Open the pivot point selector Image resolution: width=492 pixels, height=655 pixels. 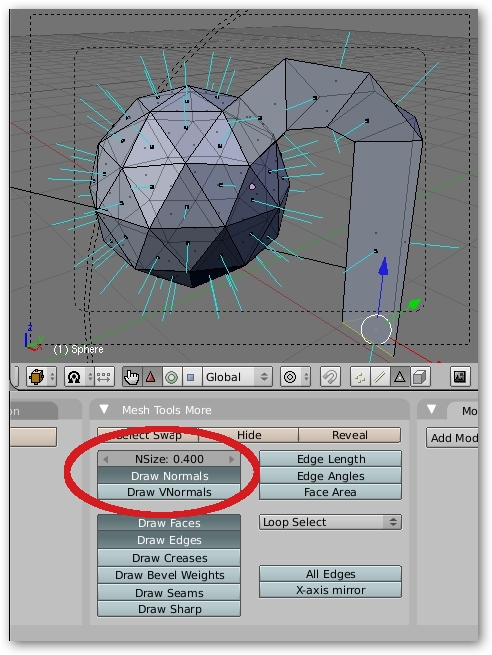(79, 377)
